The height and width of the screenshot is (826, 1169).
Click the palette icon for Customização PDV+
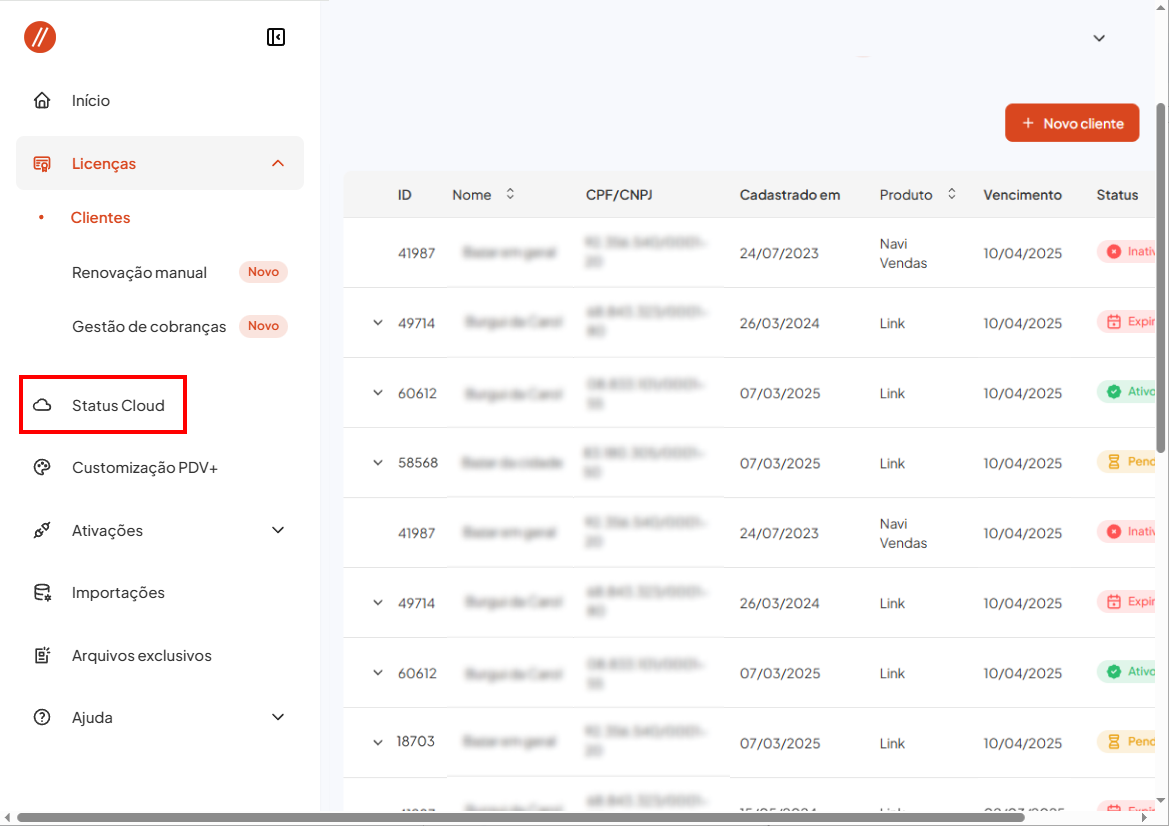tap(42, 468)
